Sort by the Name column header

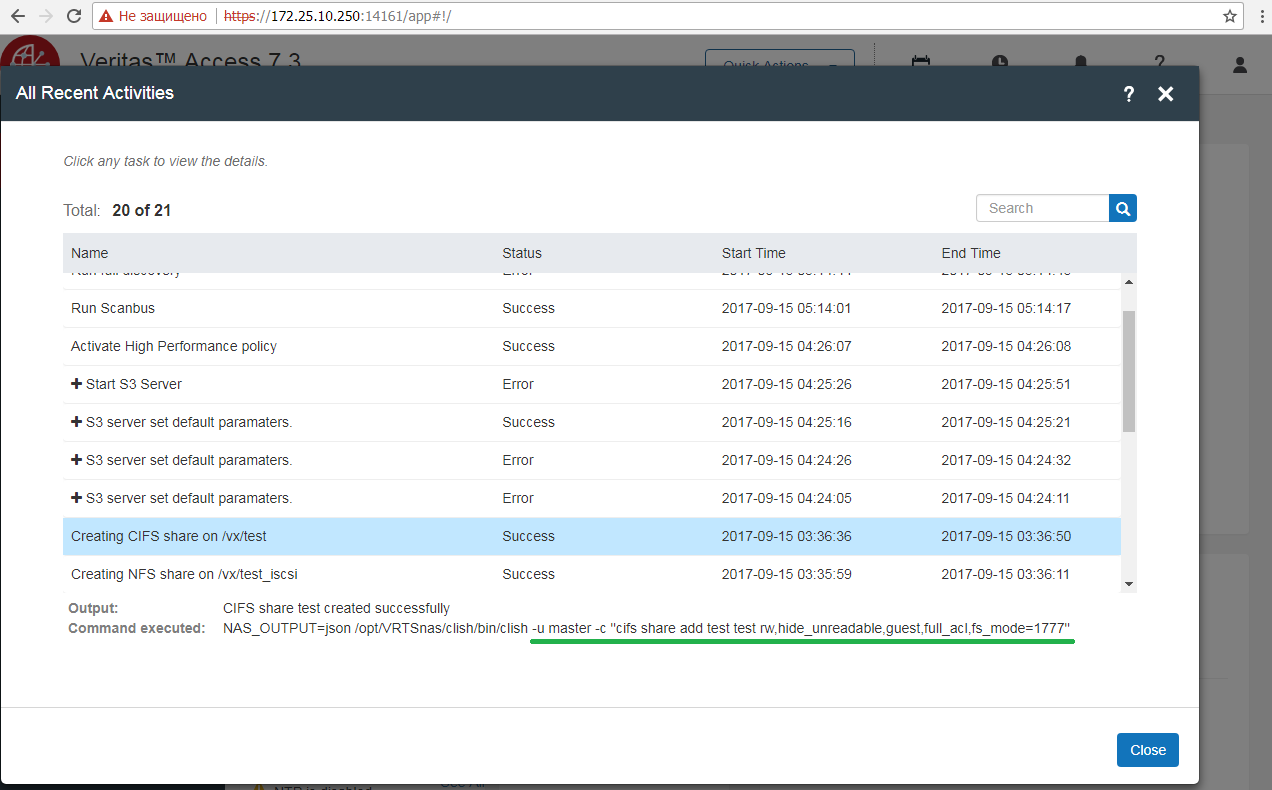click(90, 253)
